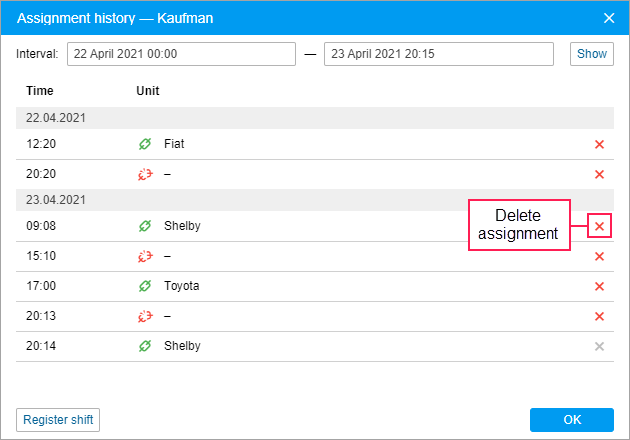Click the red unlink icon at 15:10
Viewport: 630px width, 440px height.
[x=144, y=256]
